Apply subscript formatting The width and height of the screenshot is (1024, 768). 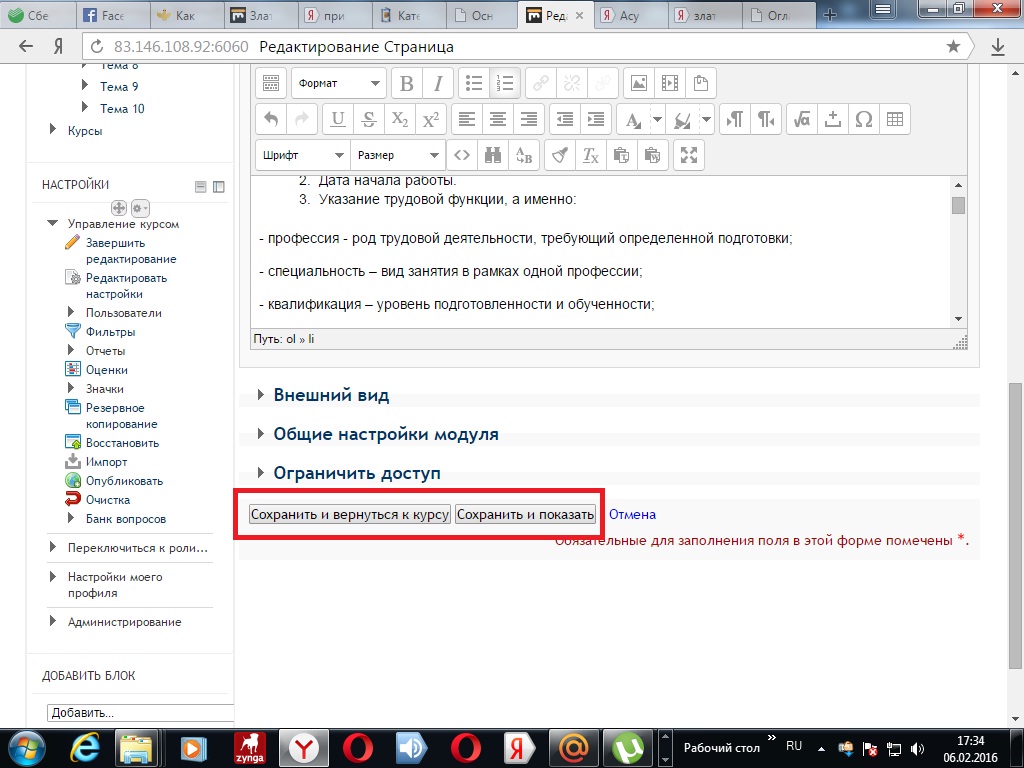tap(400, 119)
